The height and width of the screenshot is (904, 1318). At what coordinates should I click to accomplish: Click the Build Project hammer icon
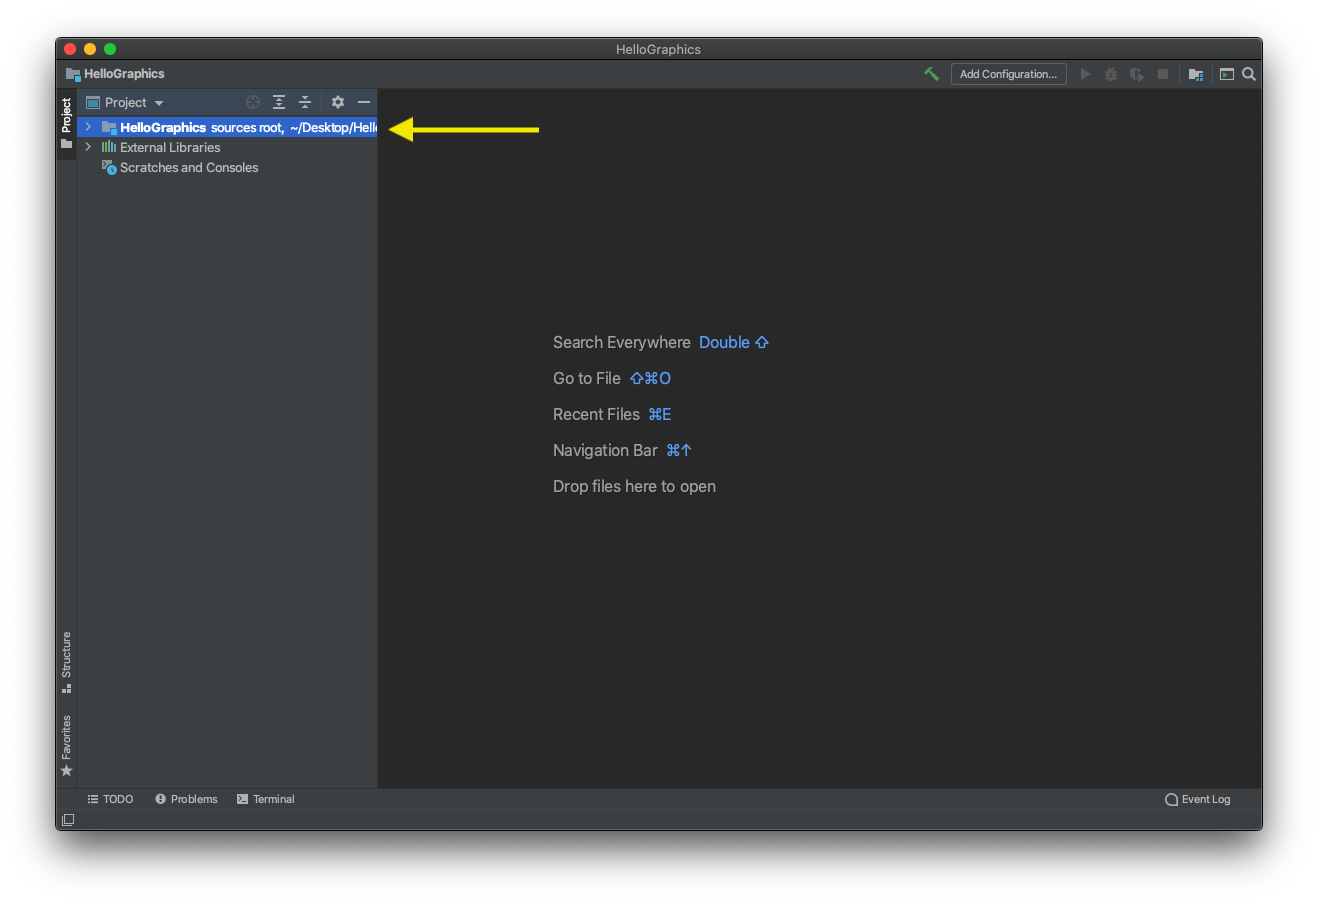[931, 74]
